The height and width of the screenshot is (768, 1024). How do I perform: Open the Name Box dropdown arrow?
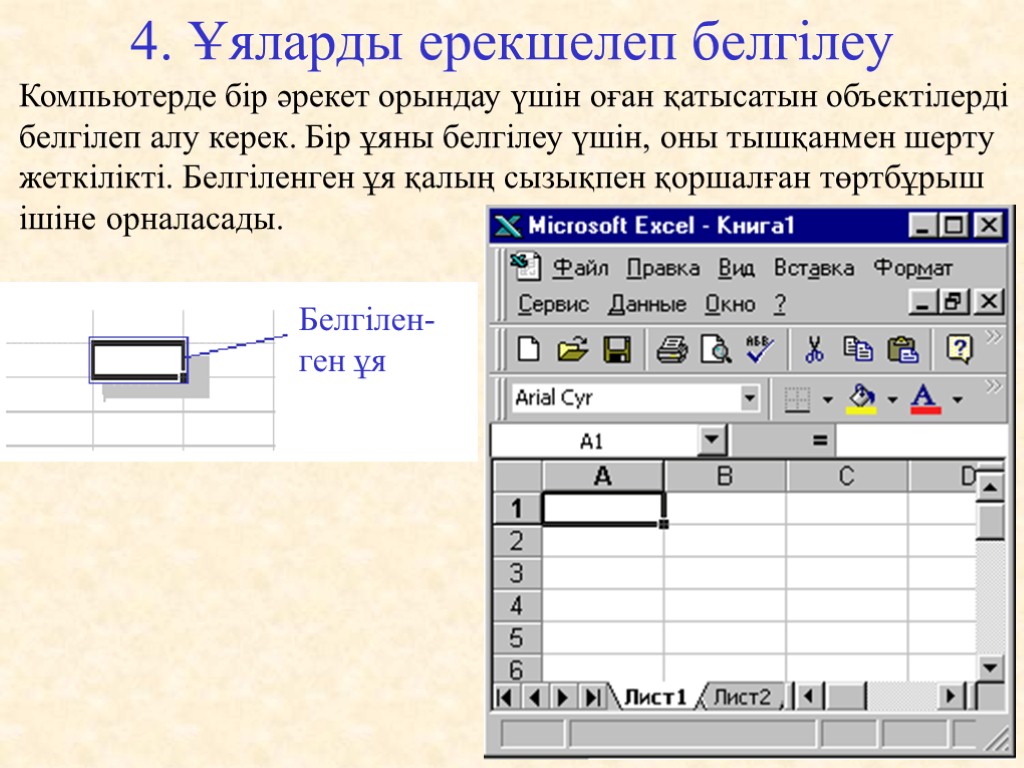[712, 441]
